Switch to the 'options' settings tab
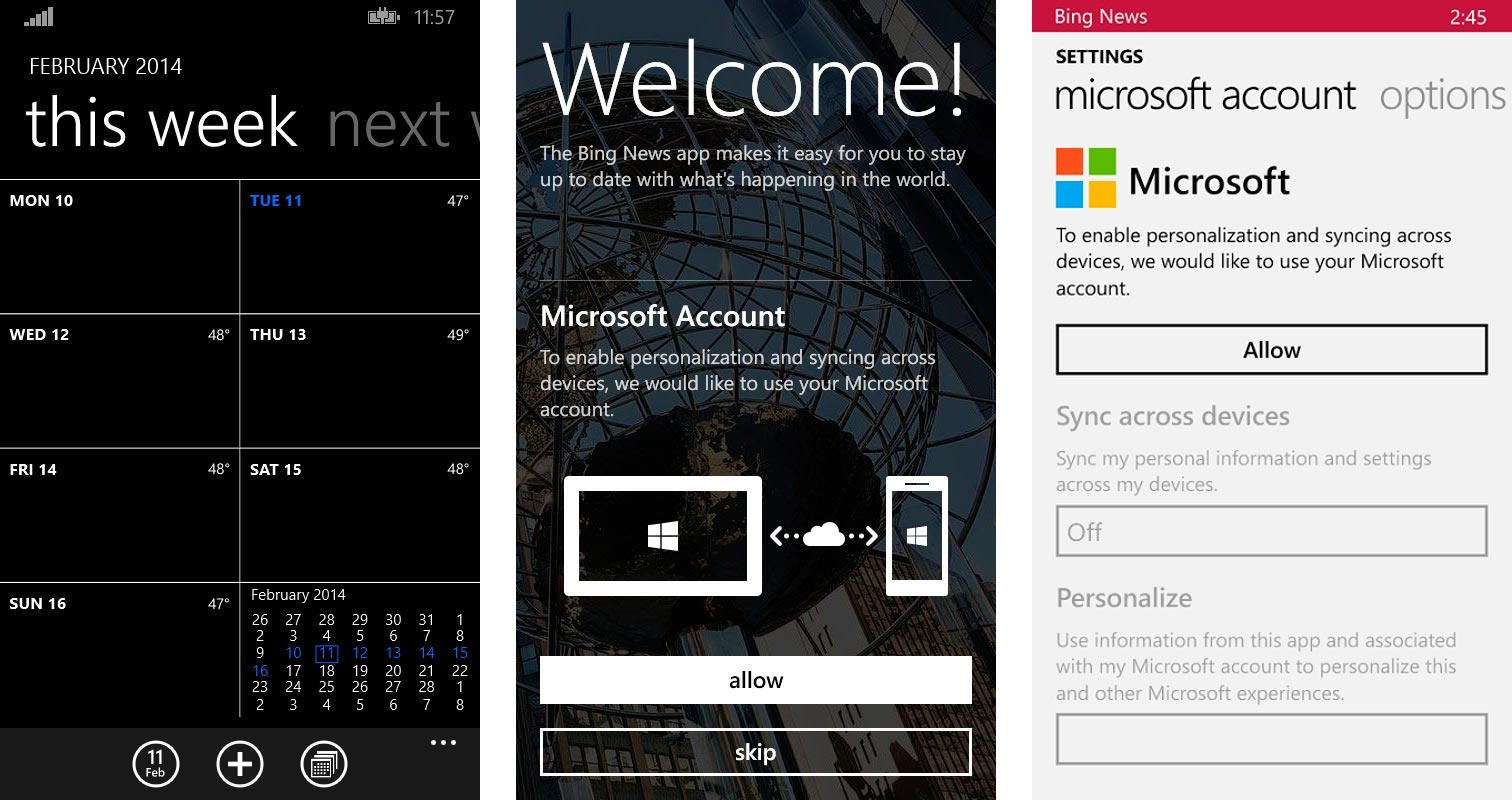 [1445, 97]
